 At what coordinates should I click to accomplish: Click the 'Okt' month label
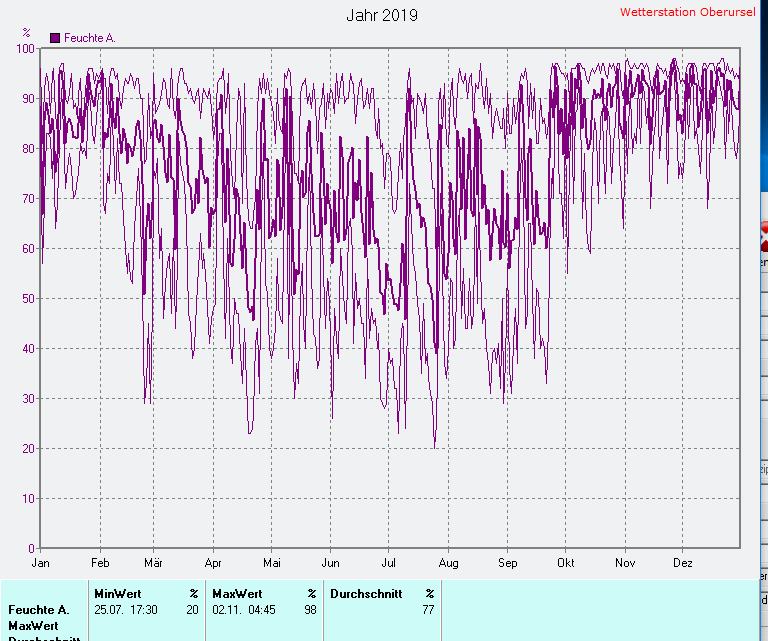pyautogui.click(x=566, y=563)
